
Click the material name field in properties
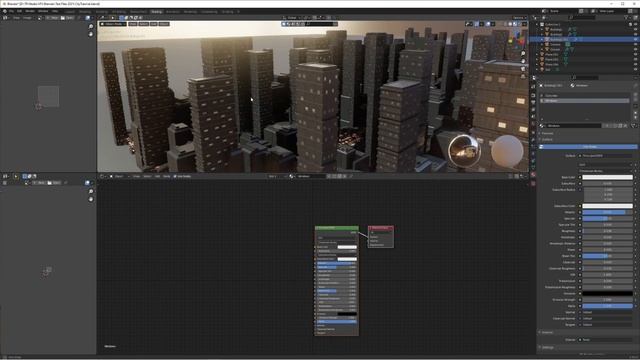click(x=575, y=126)
